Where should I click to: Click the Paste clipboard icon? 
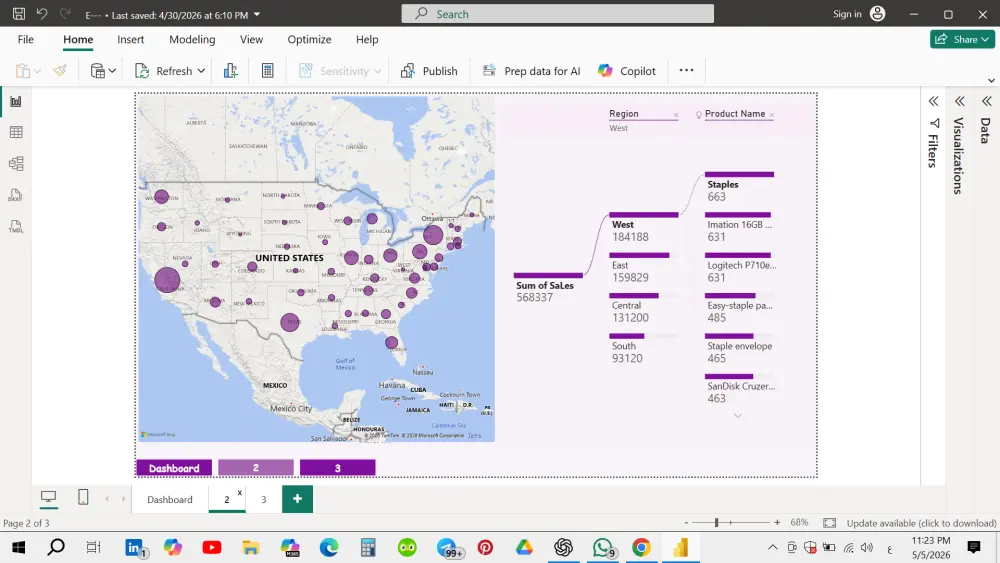(x=23, y=71)
